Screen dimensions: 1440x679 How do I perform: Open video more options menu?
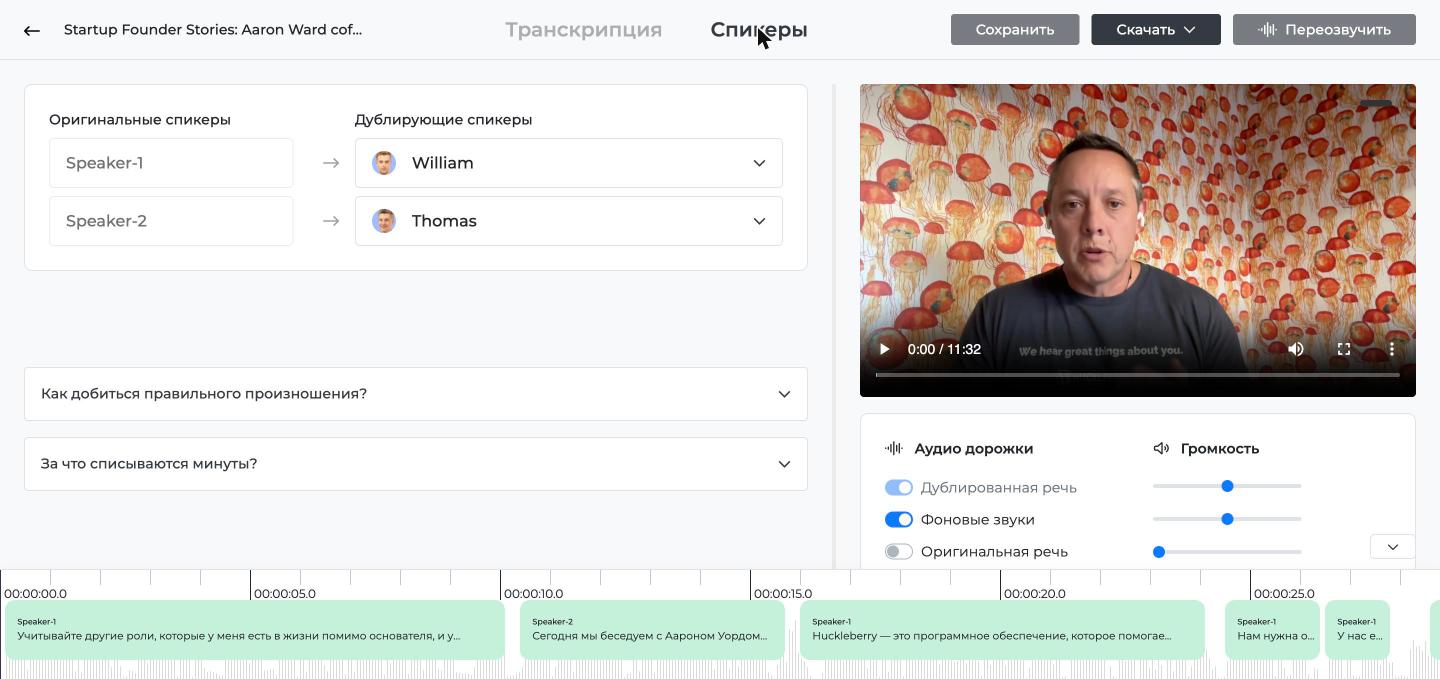click(x=1392, y=349)
